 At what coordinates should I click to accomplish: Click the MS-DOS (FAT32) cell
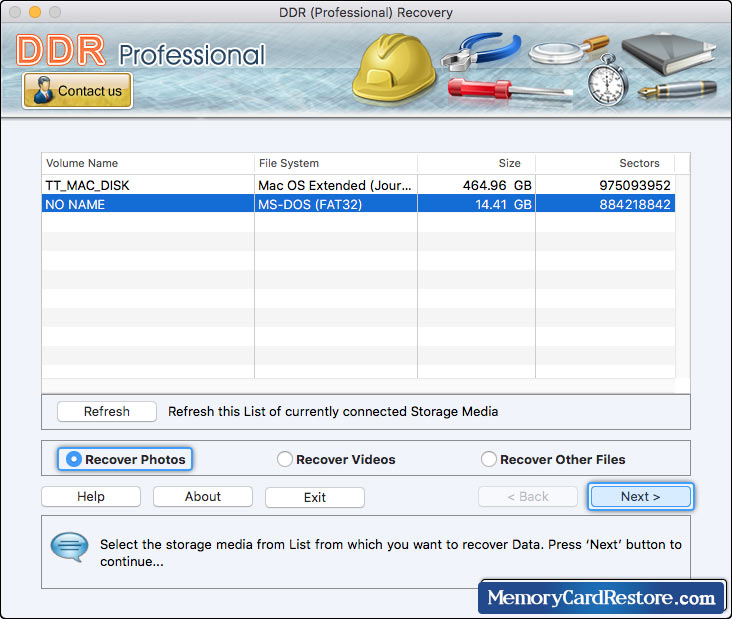336,204
